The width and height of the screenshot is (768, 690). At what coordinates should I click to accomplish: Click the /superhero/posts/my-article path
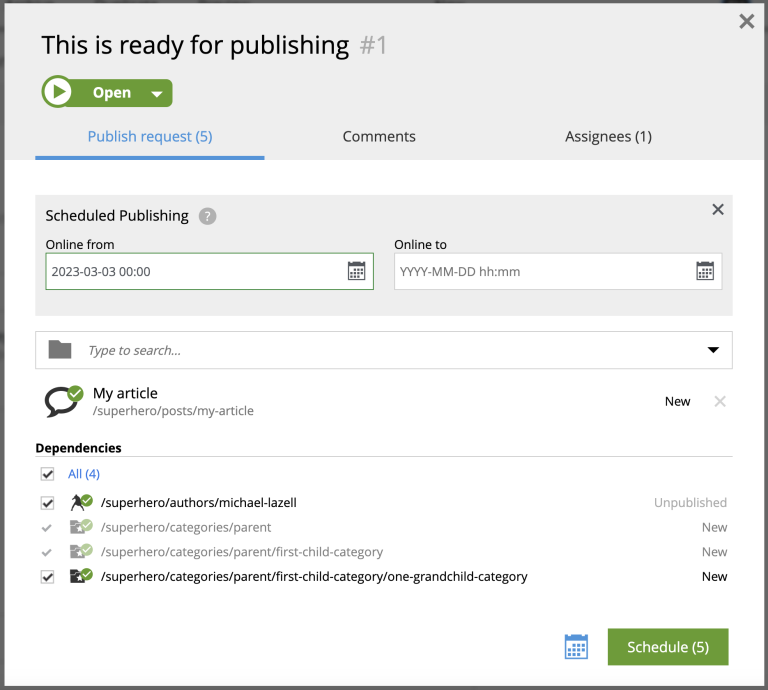173,410
